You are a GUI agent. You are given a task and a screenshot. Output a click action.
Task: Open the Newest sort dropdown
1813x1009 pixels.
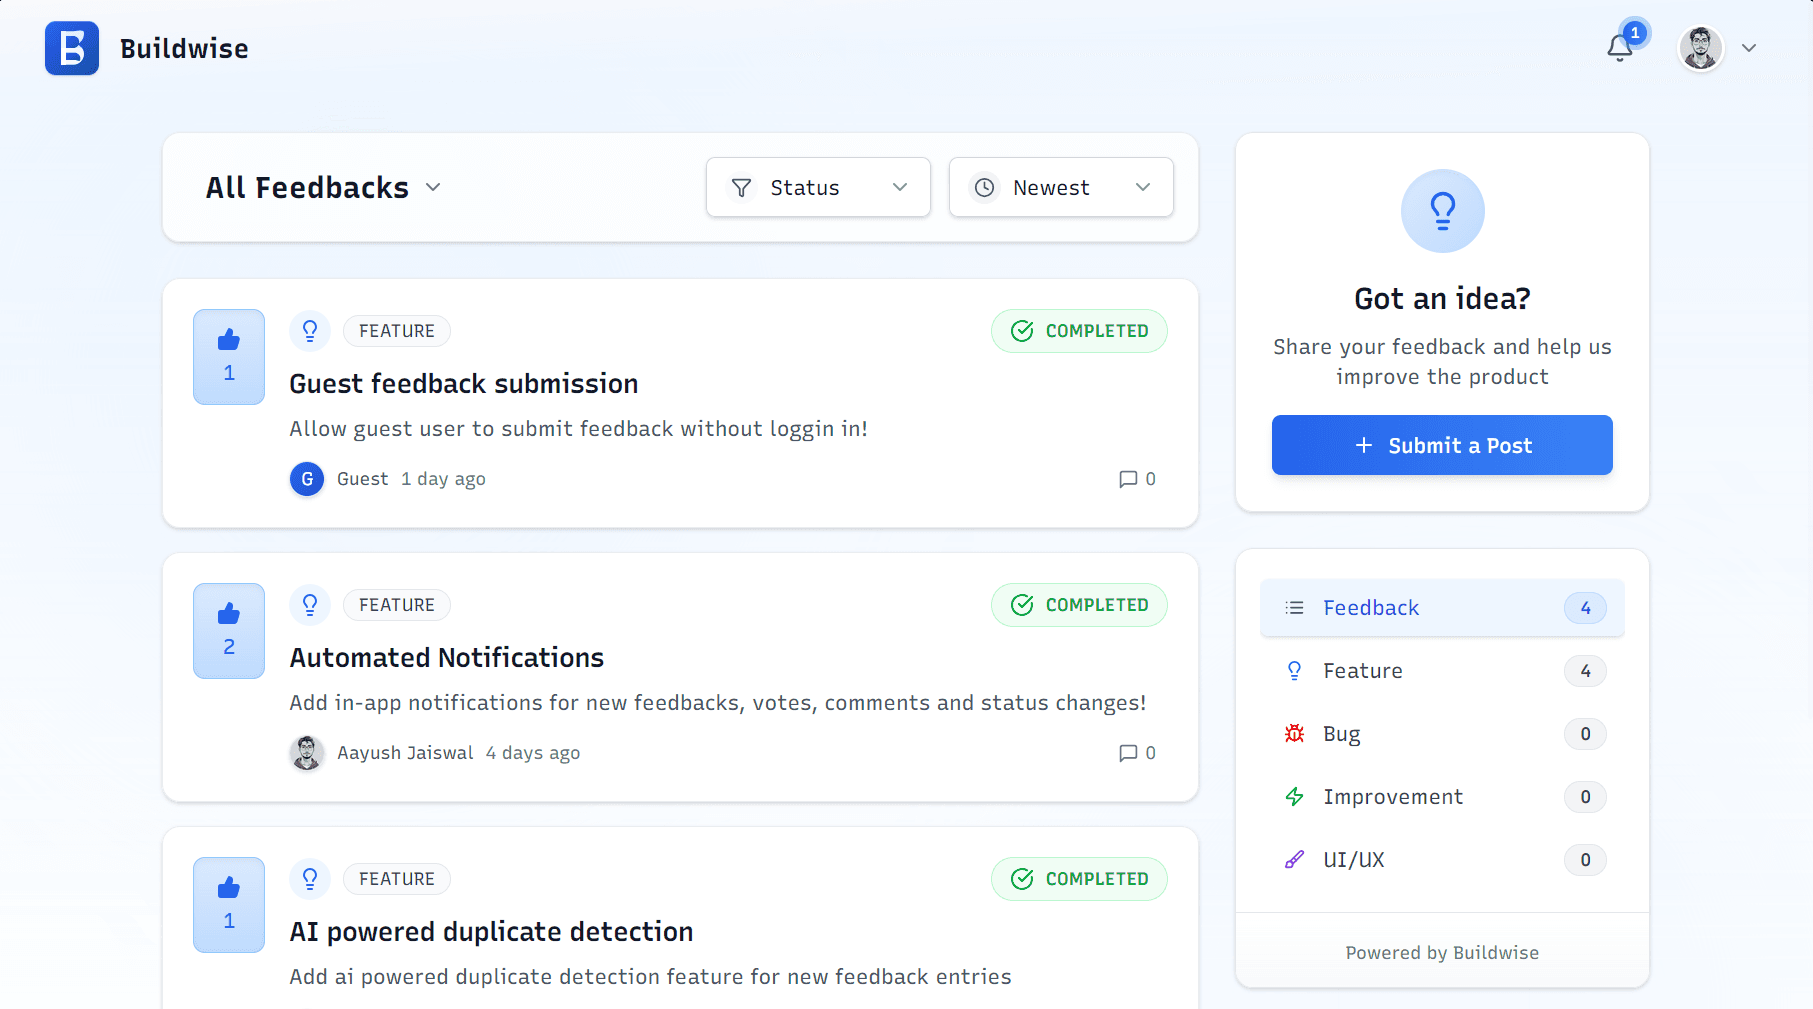(1060, 187)
